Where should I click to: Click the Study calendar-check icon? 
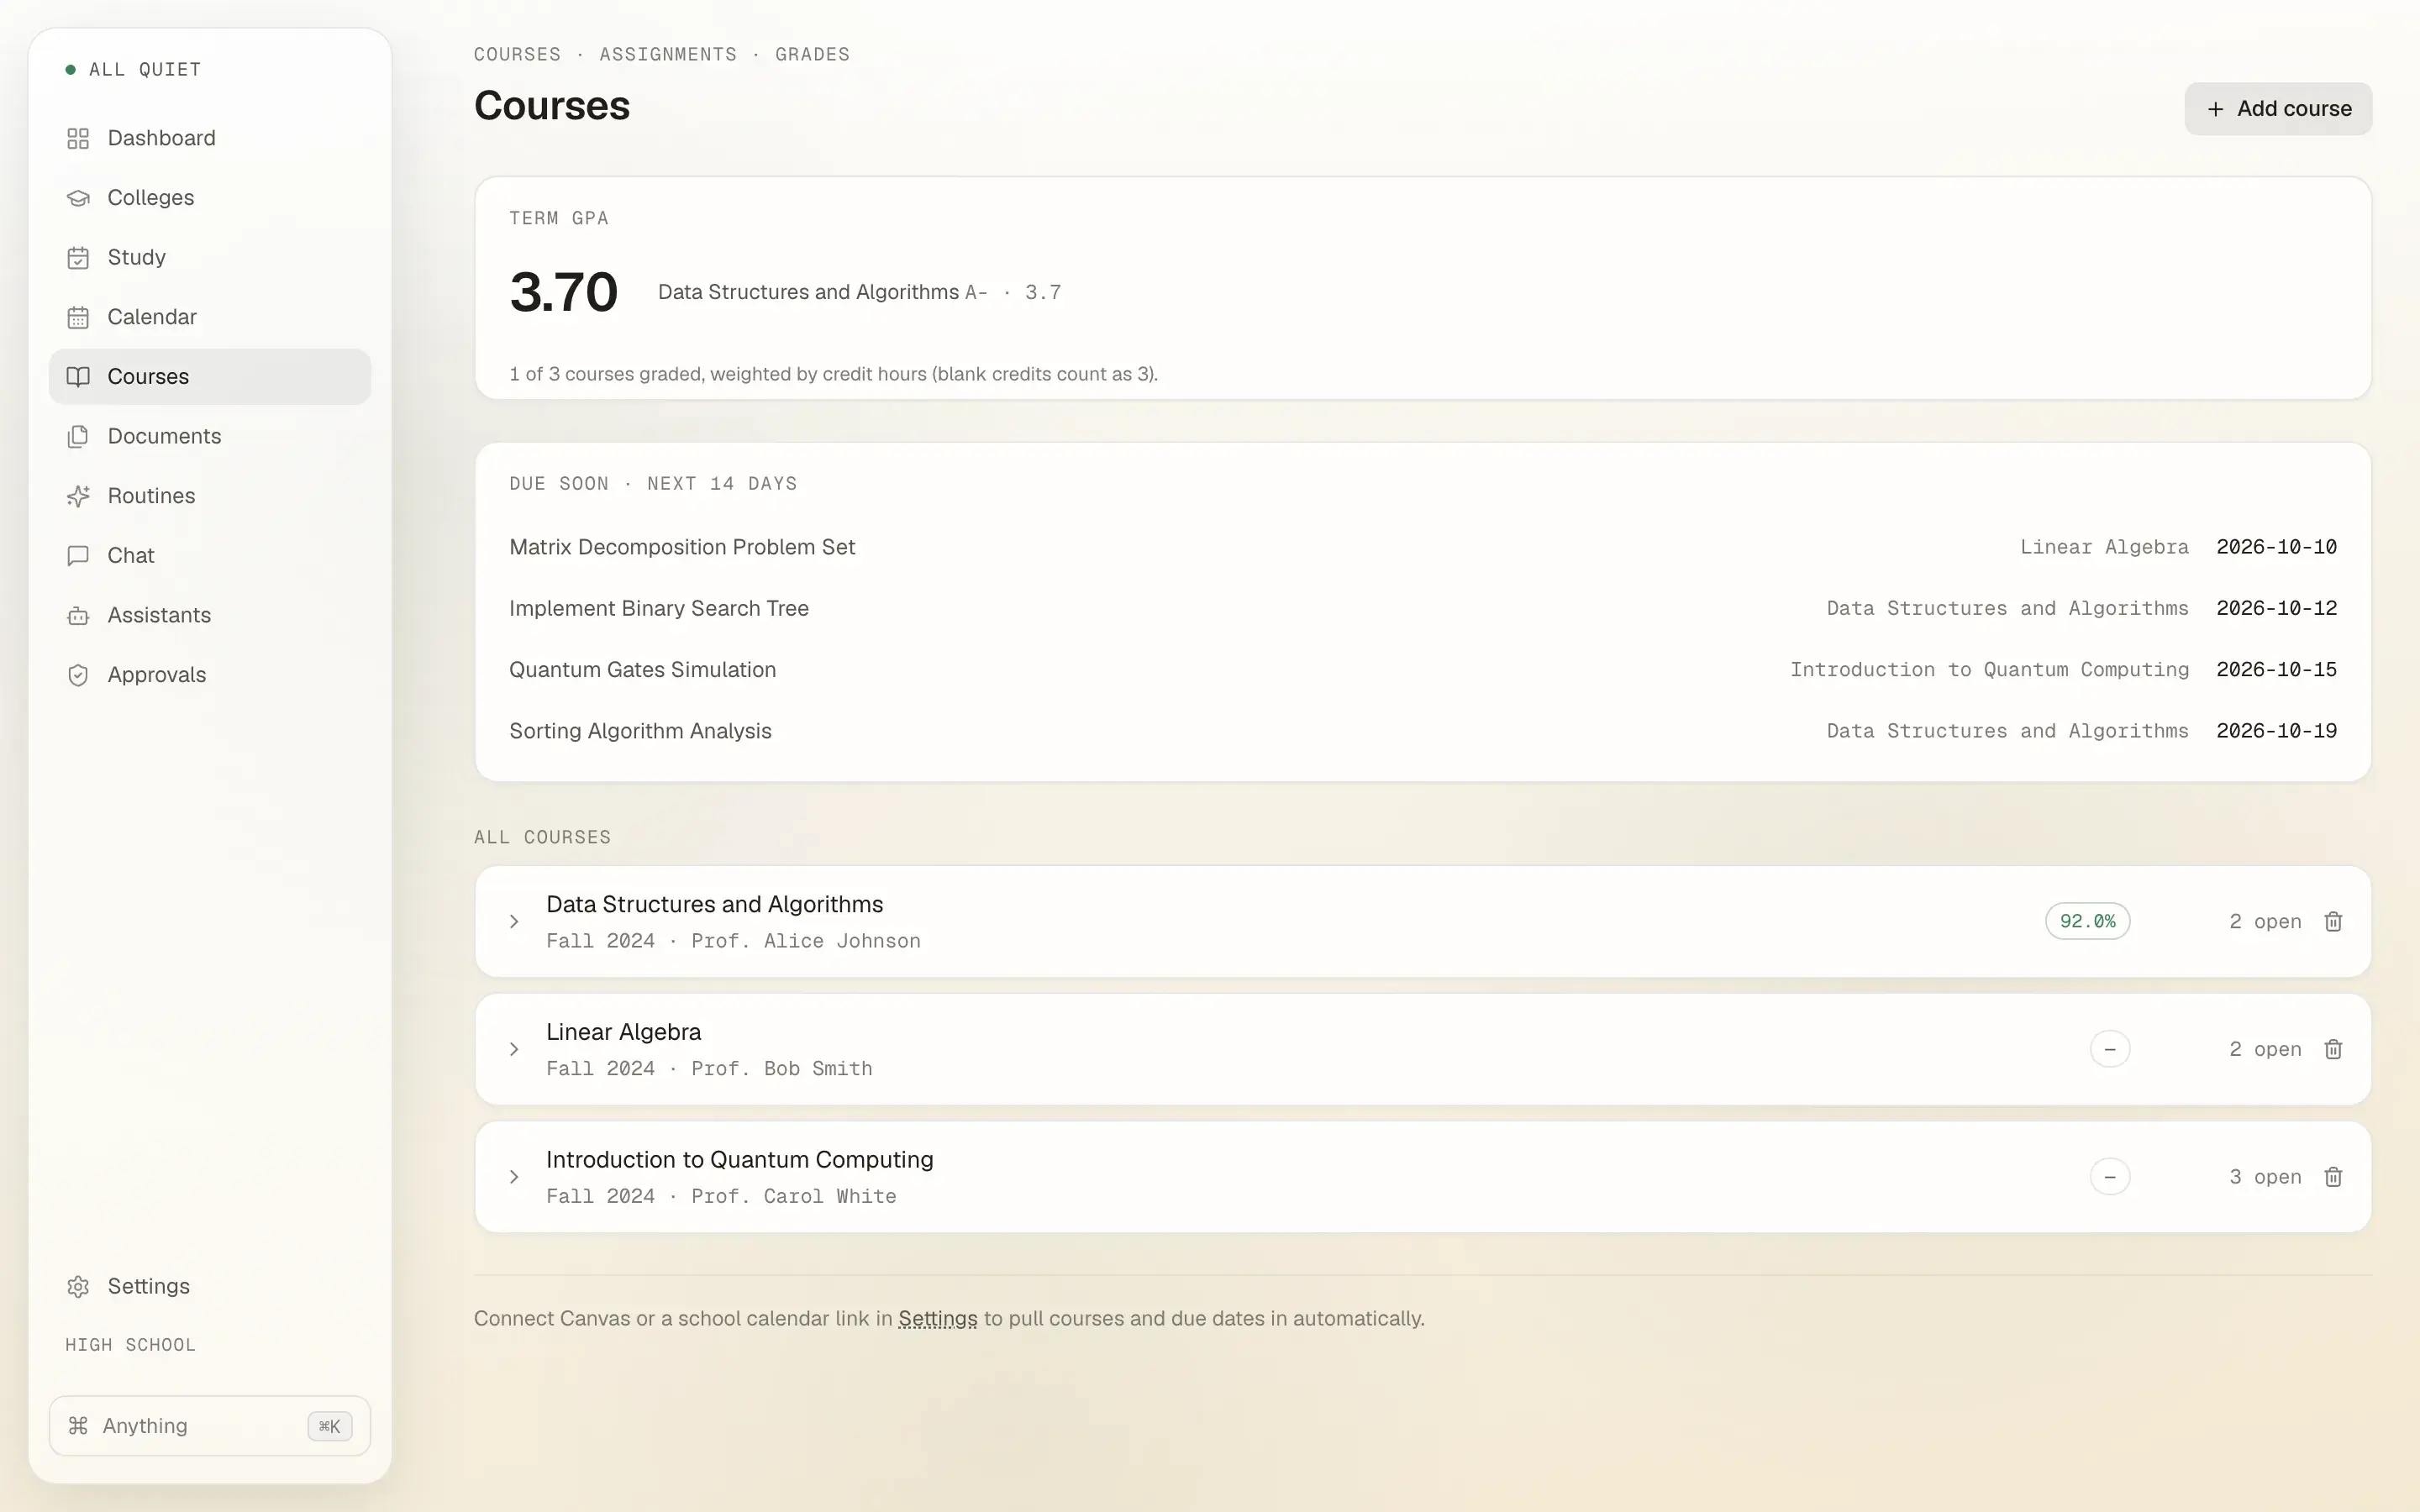coord(78,258)
